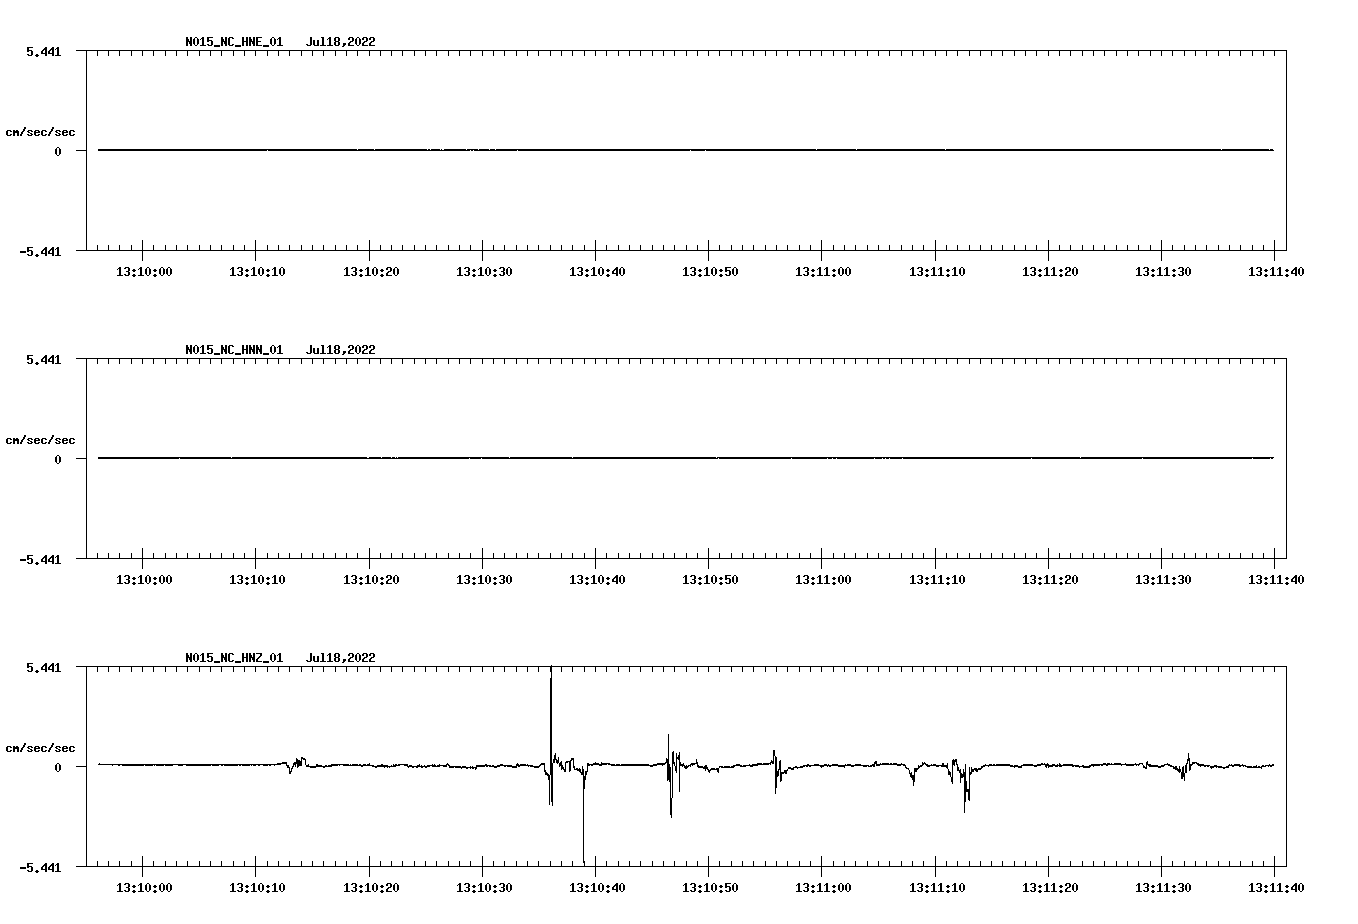Click the Jul18,2022 date on HNZ plot
Viewport: 1358px width, 924px height.
[x=341, y=658]
